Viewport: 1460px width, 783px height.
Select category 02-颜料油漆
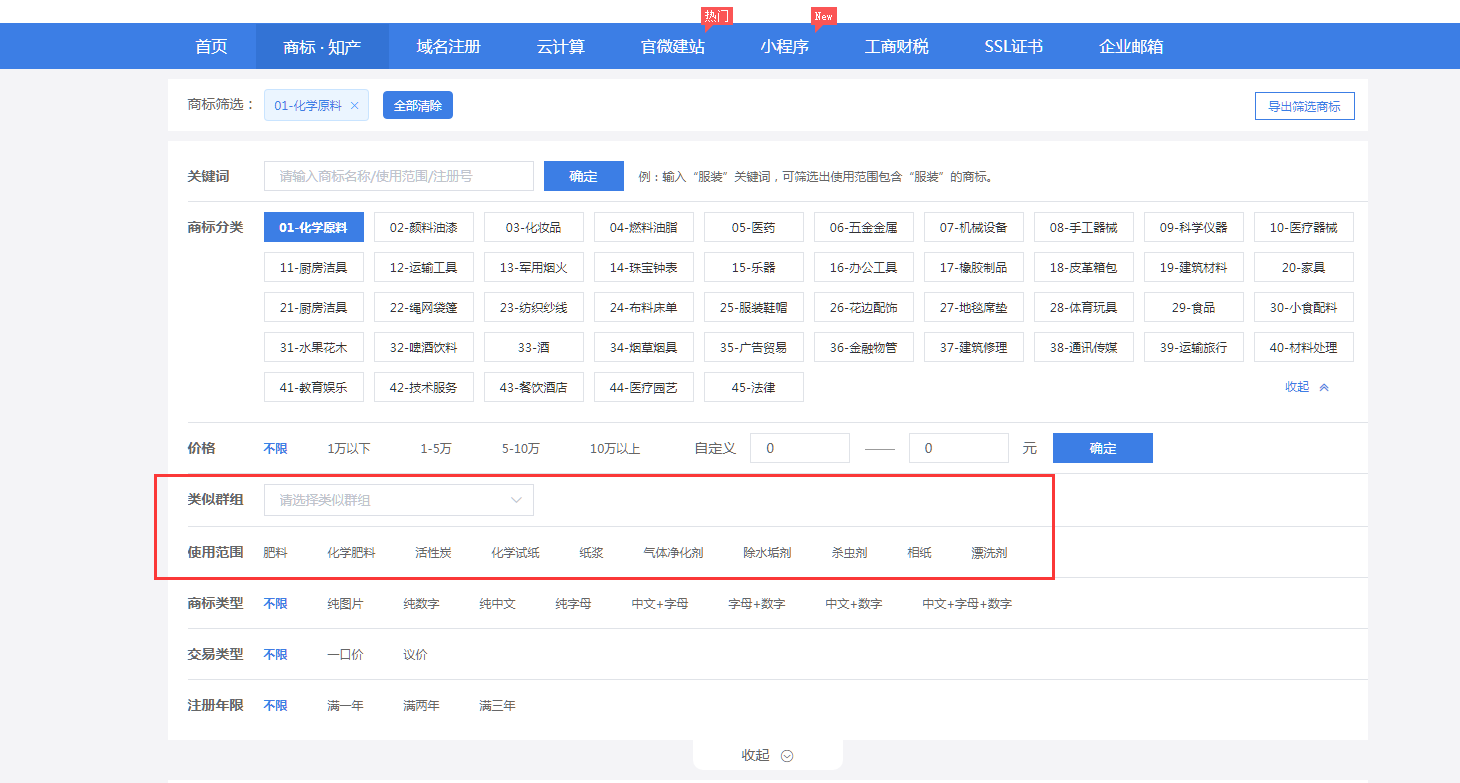[x=424, y=227]
